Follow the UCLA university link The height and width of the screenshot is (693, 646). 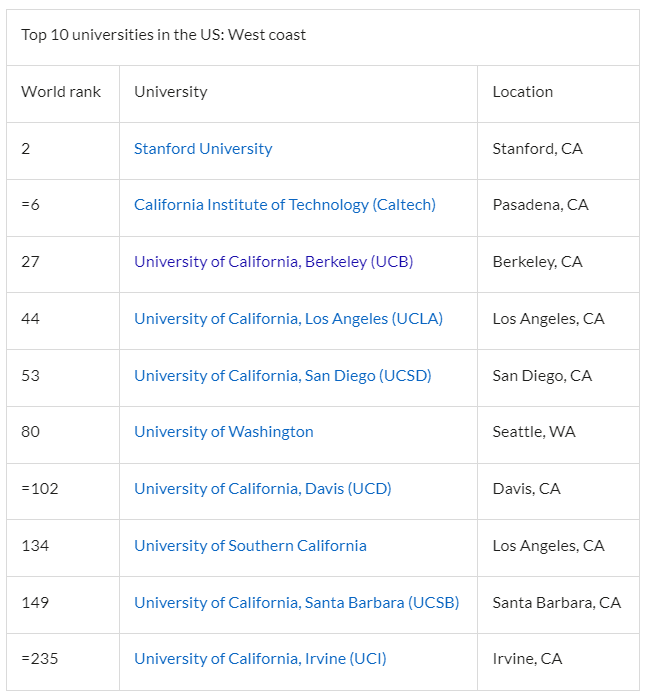point(288,319)
